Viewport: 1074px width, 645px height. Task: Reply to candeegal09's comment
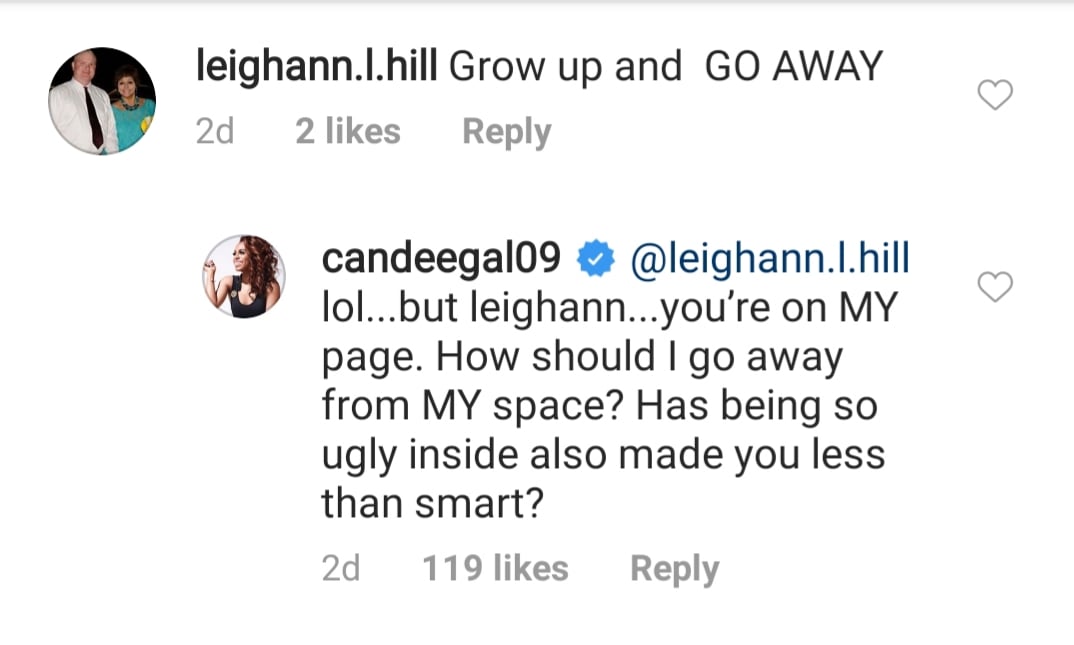(674, 568)
